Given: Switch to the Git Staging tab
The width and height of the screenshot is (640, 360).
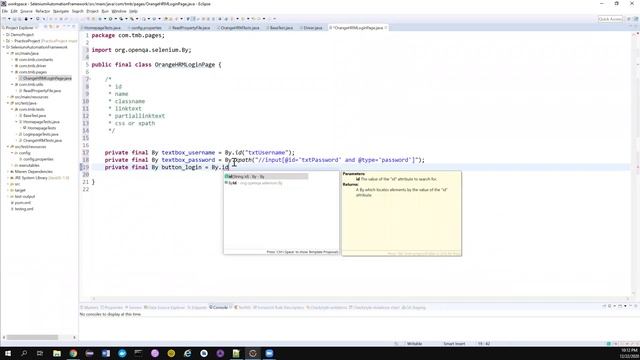Looking at the screenshot, I should click(x=414, y=307).
